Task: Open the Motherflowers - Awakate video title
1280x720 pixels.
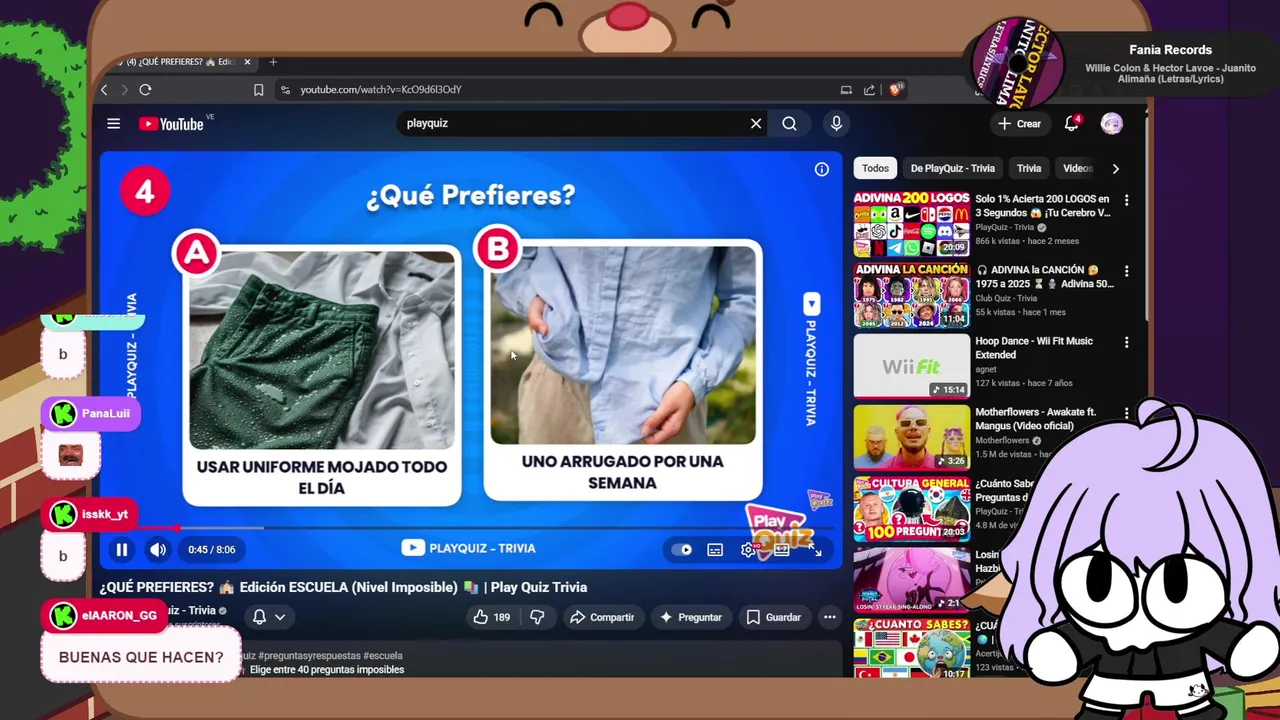Action: (1035, 418)
